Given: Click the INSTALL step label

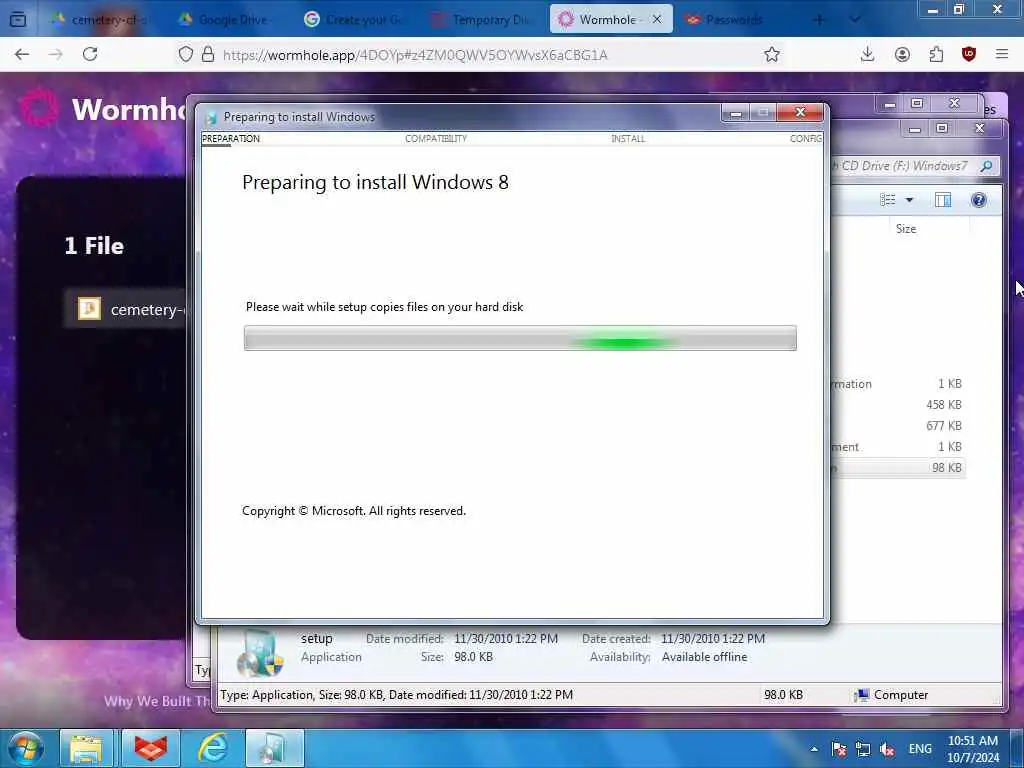Looking at the screenshot, I should click(628, 138).
